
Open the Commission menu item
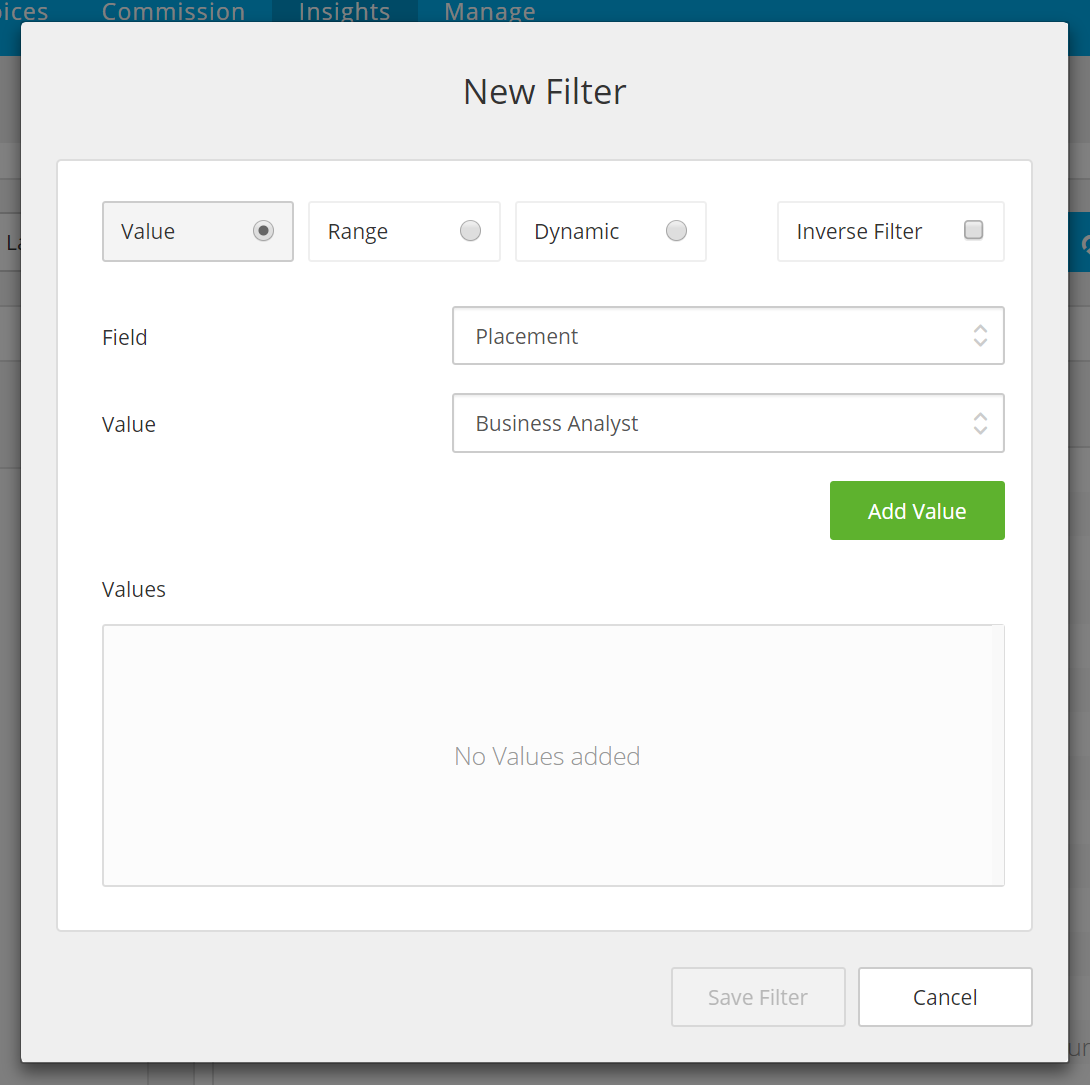173,11
